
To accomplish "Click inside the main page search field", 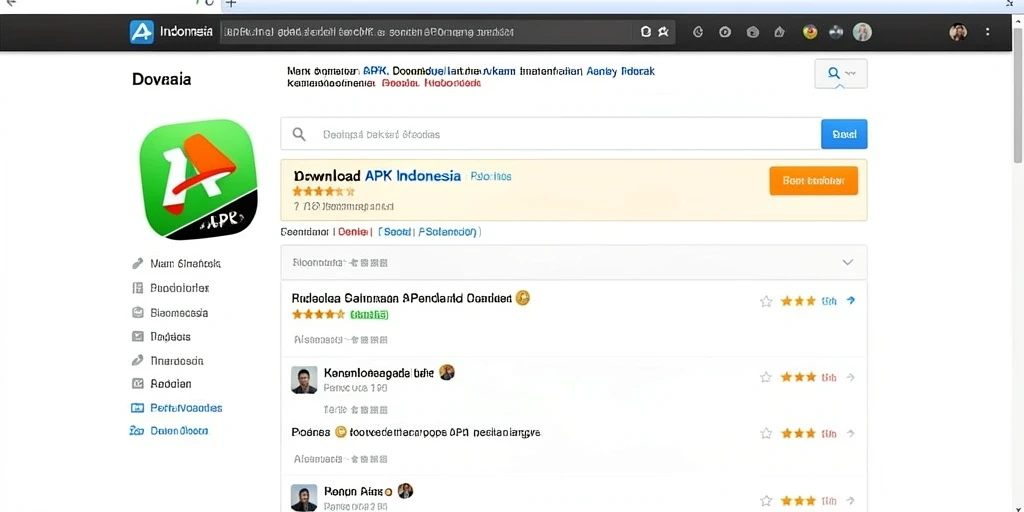I will [551, 134].
